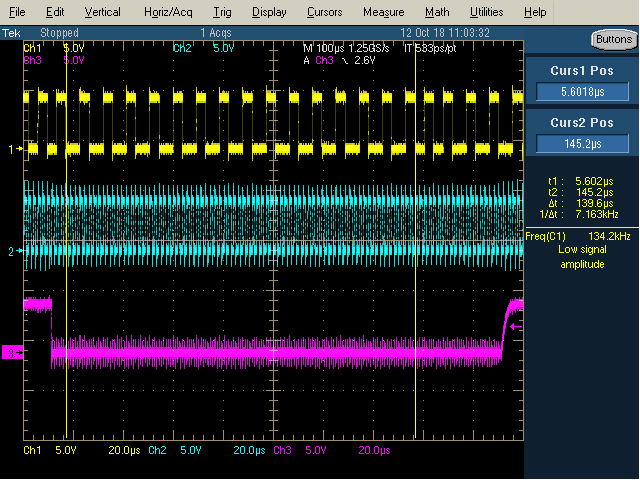This screenshot has width=640, height=480.
Task: Open the Math menu
Action: (437, 12)
